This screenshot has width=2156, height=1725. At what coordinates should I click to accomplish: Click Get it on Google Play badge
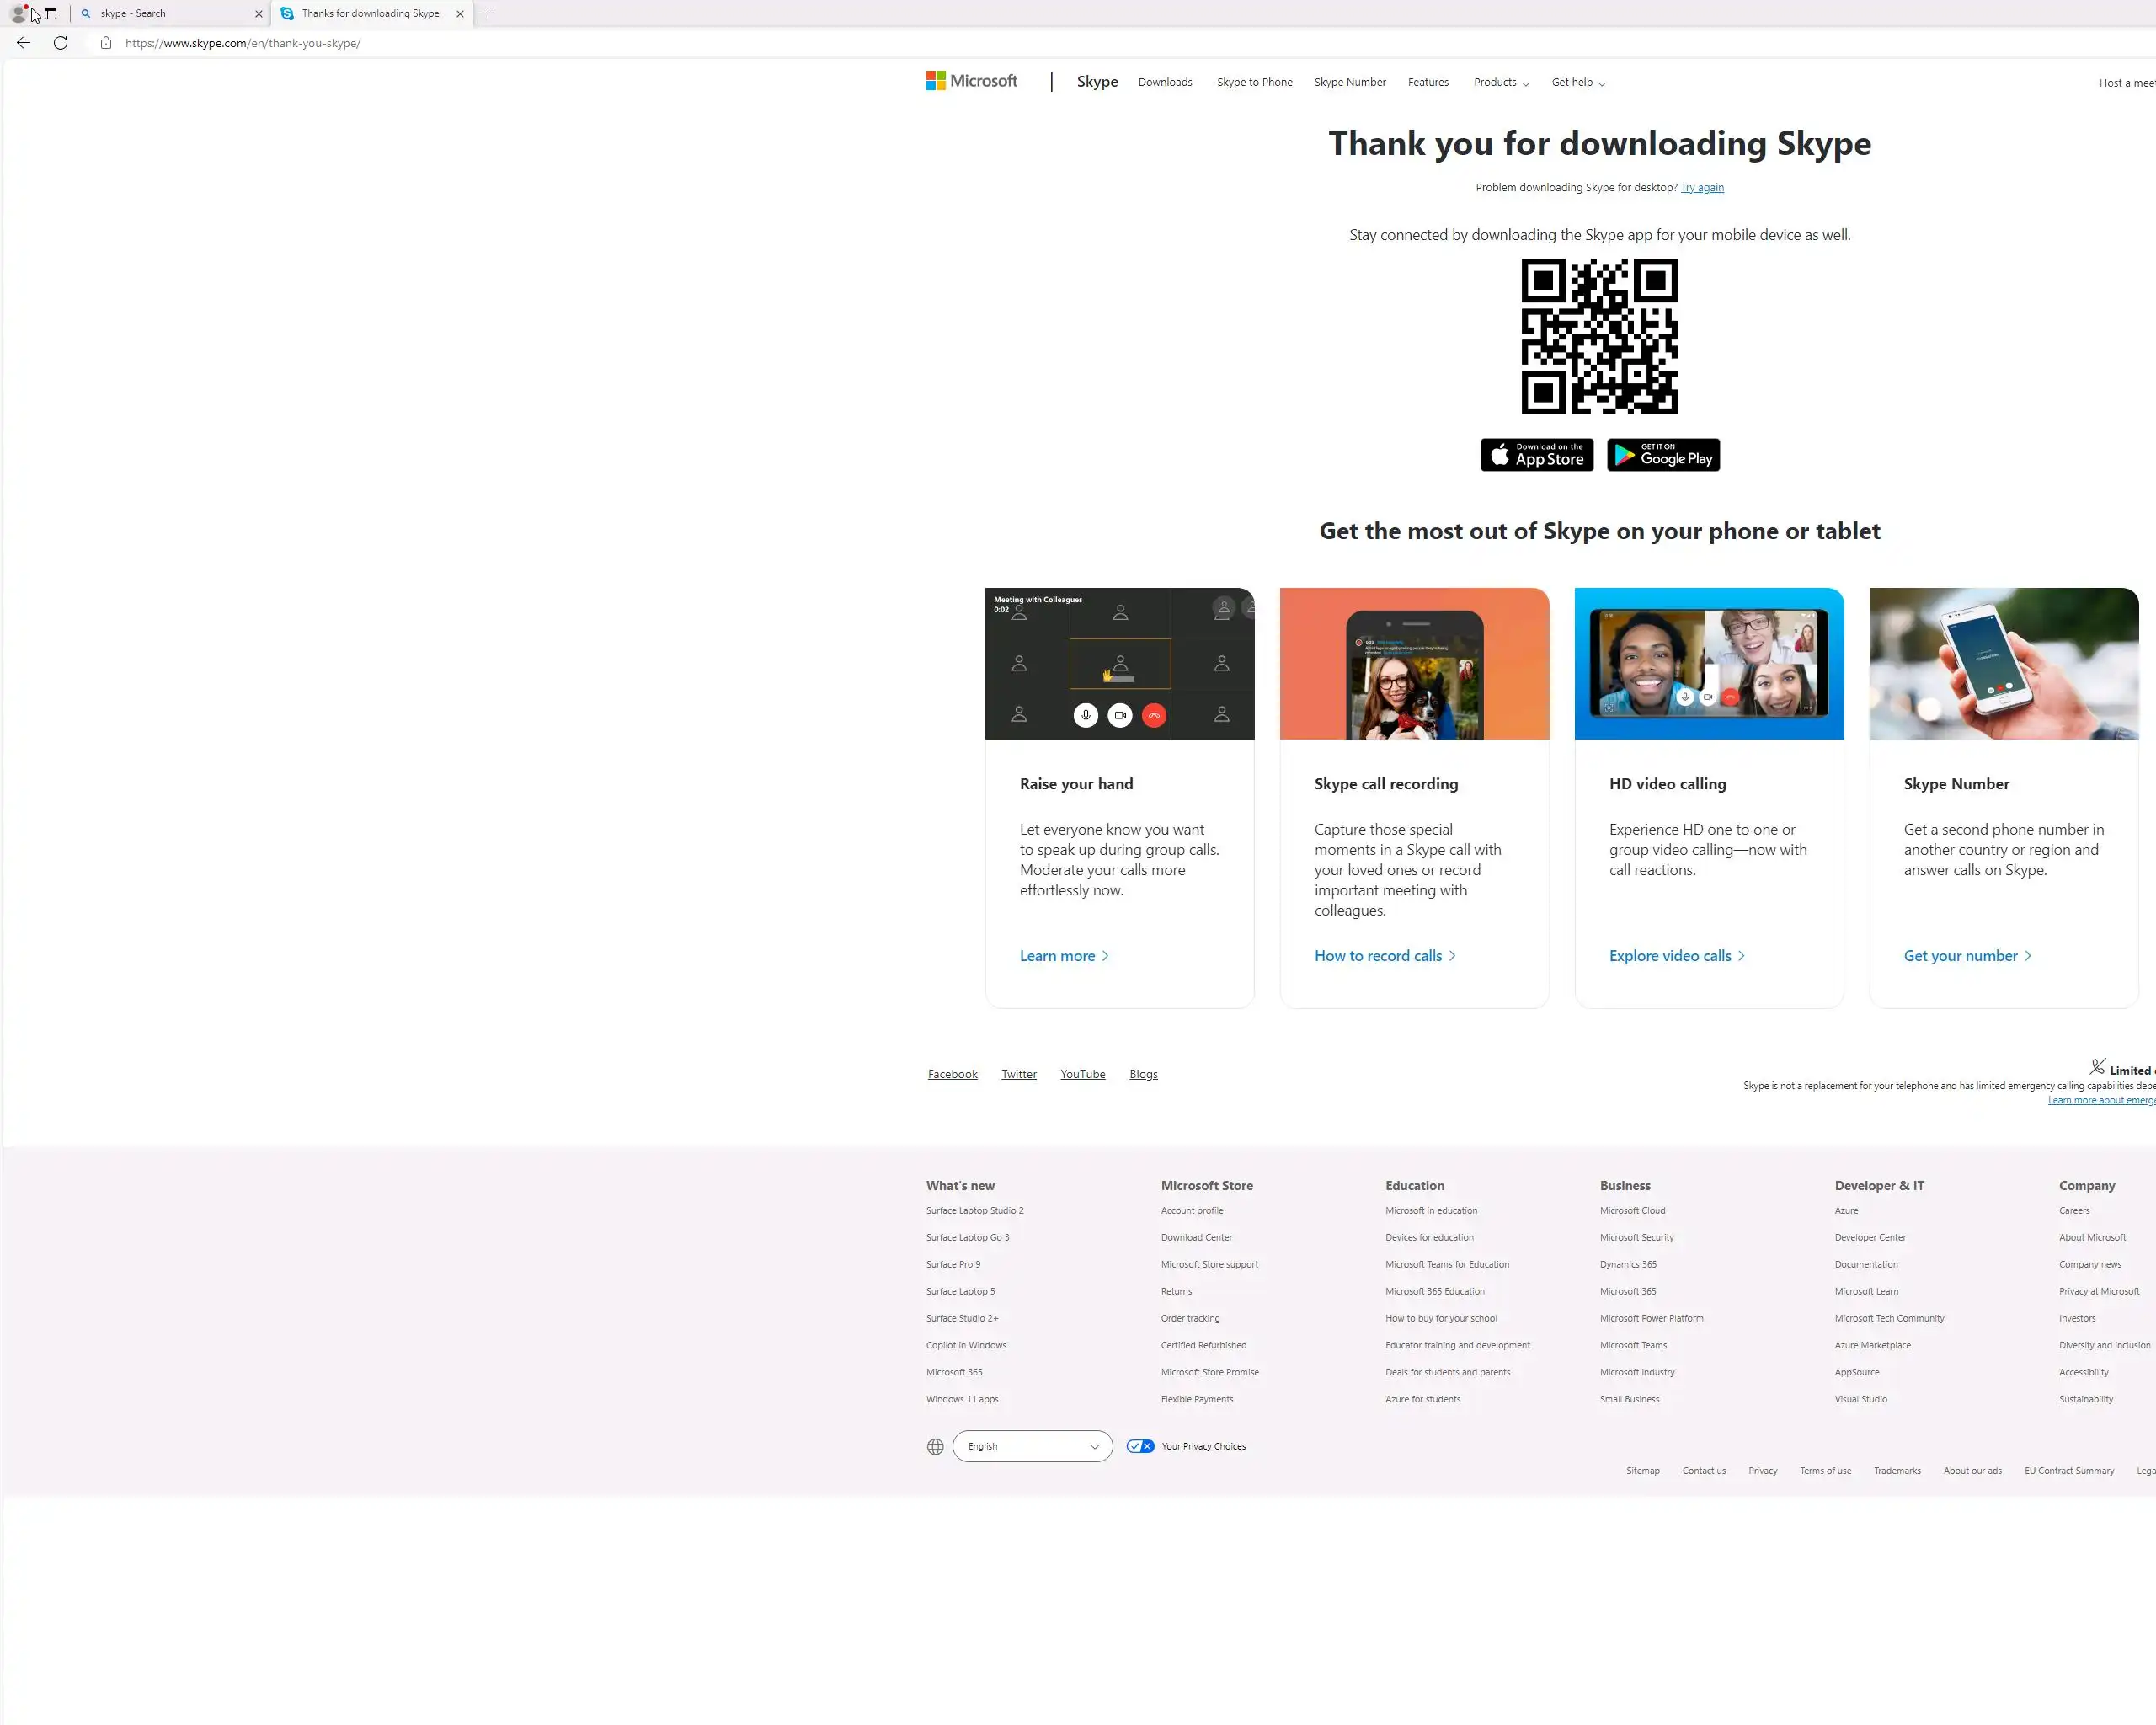(1663, 455)
